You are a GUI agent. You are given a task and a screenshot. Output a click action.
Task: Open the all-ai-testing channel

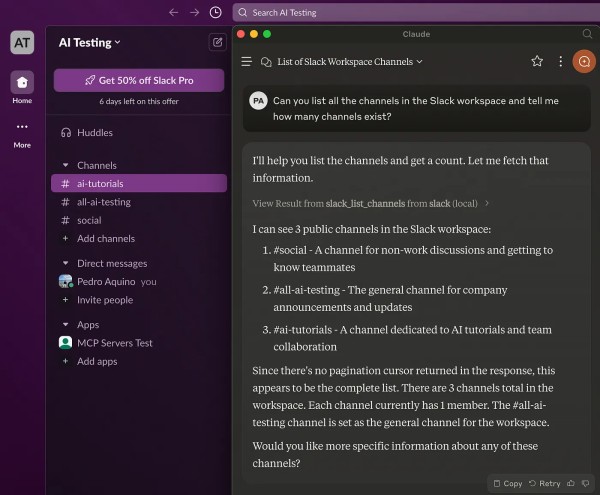(139, 202)
